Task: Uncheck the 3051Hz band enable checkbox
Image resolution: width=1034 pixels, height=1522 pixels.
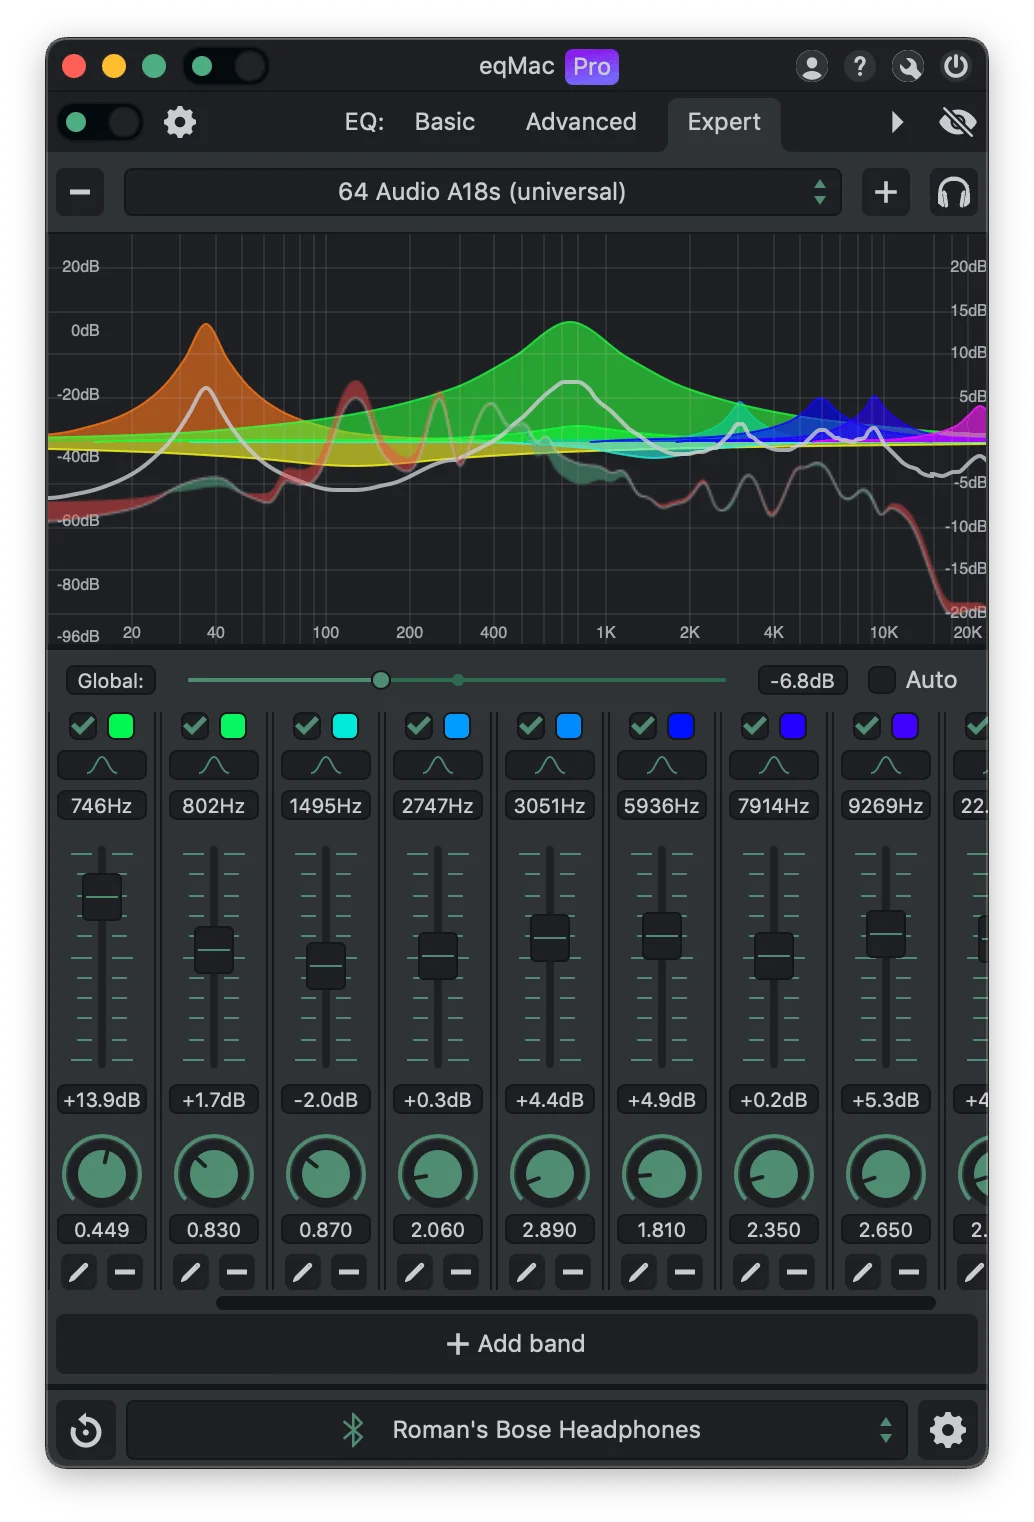Action: [x=531, y=726]
